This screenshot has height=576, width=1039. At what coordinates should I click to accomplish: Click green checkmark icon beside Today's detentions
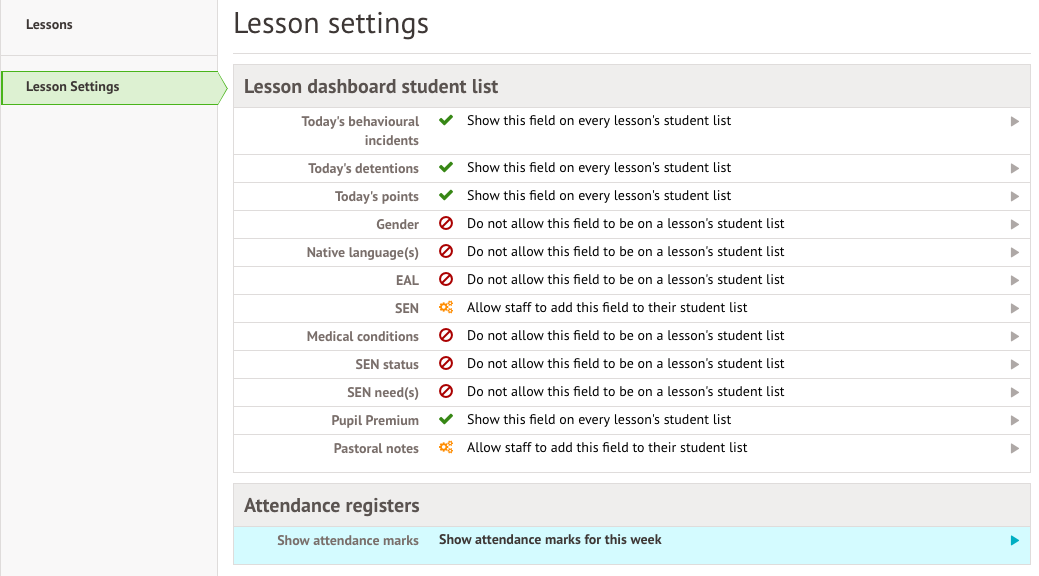(446, 167)
